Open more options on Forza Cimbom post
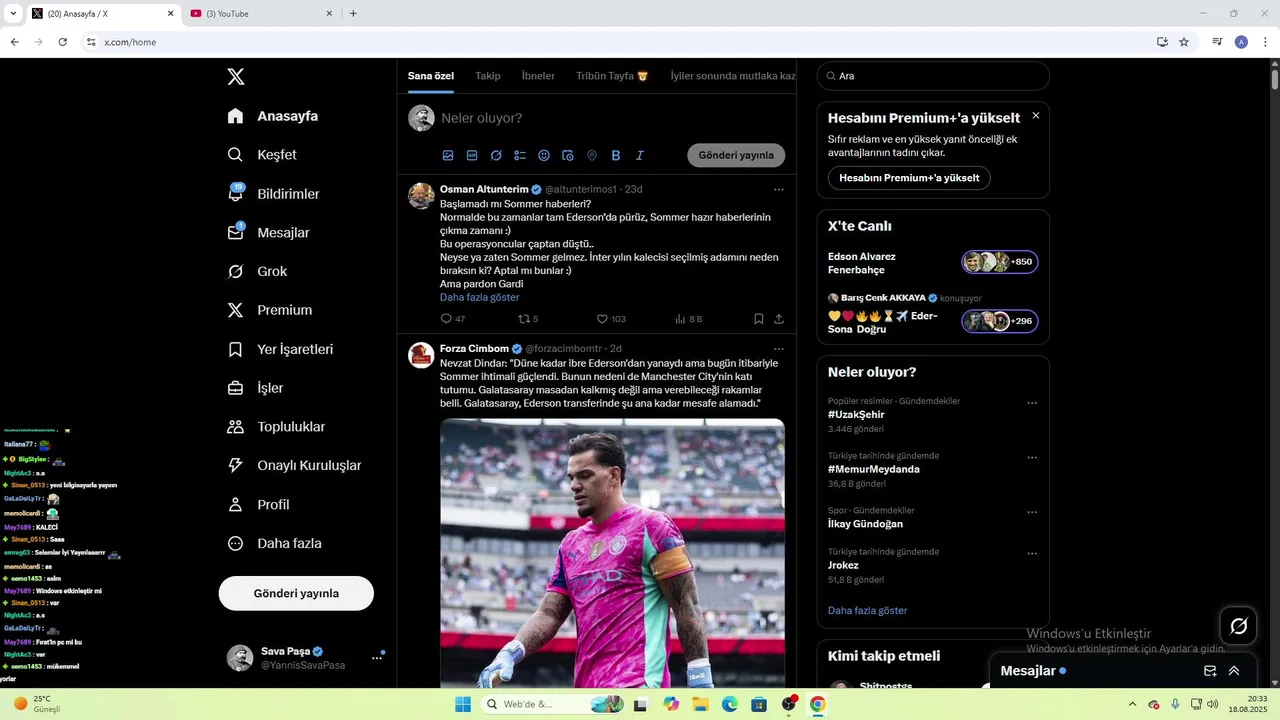 click(x=779, y=349)
